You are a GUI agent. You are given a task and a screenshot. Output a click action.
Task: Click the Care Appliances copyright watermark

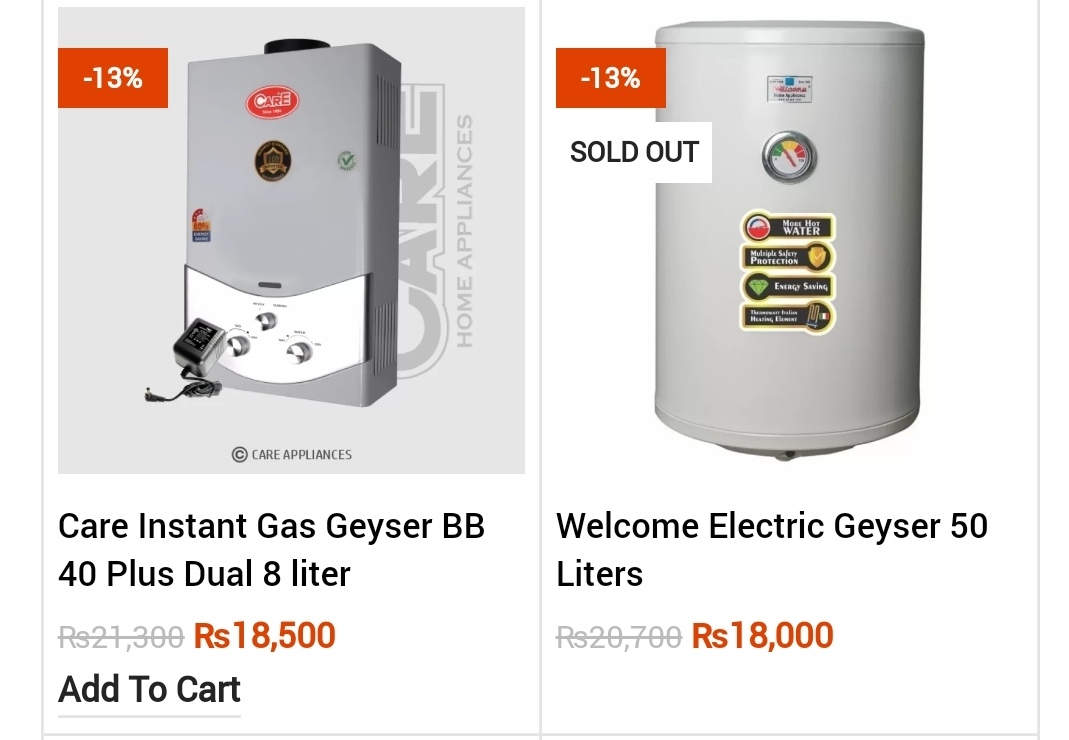point(292,454)
